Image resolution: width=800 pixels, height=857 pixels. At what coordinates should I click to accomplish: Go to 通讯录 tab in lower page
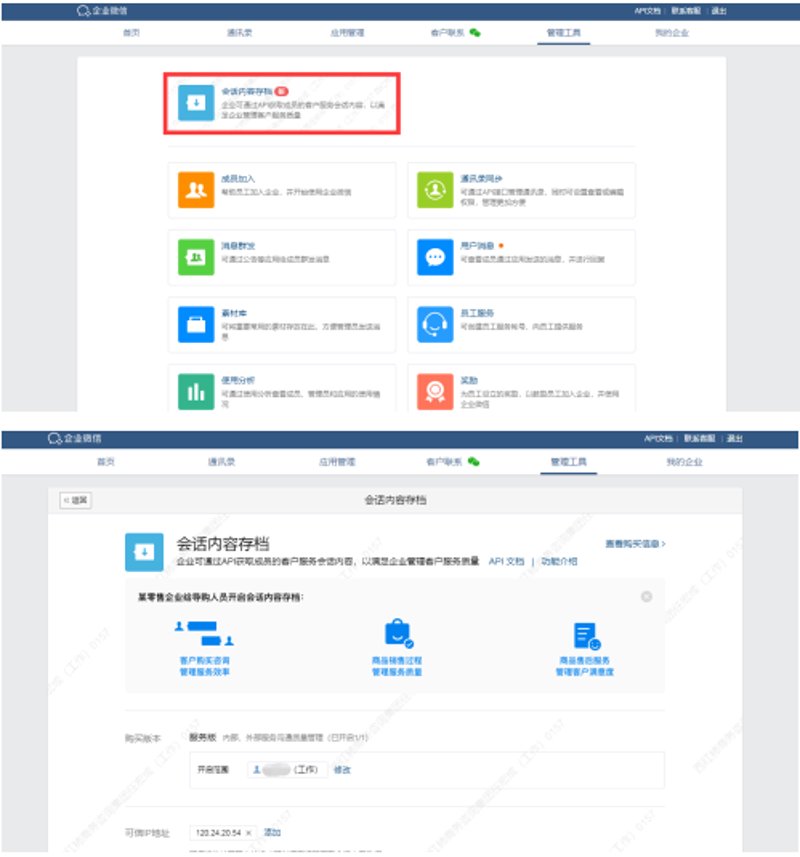pos(221,462)
